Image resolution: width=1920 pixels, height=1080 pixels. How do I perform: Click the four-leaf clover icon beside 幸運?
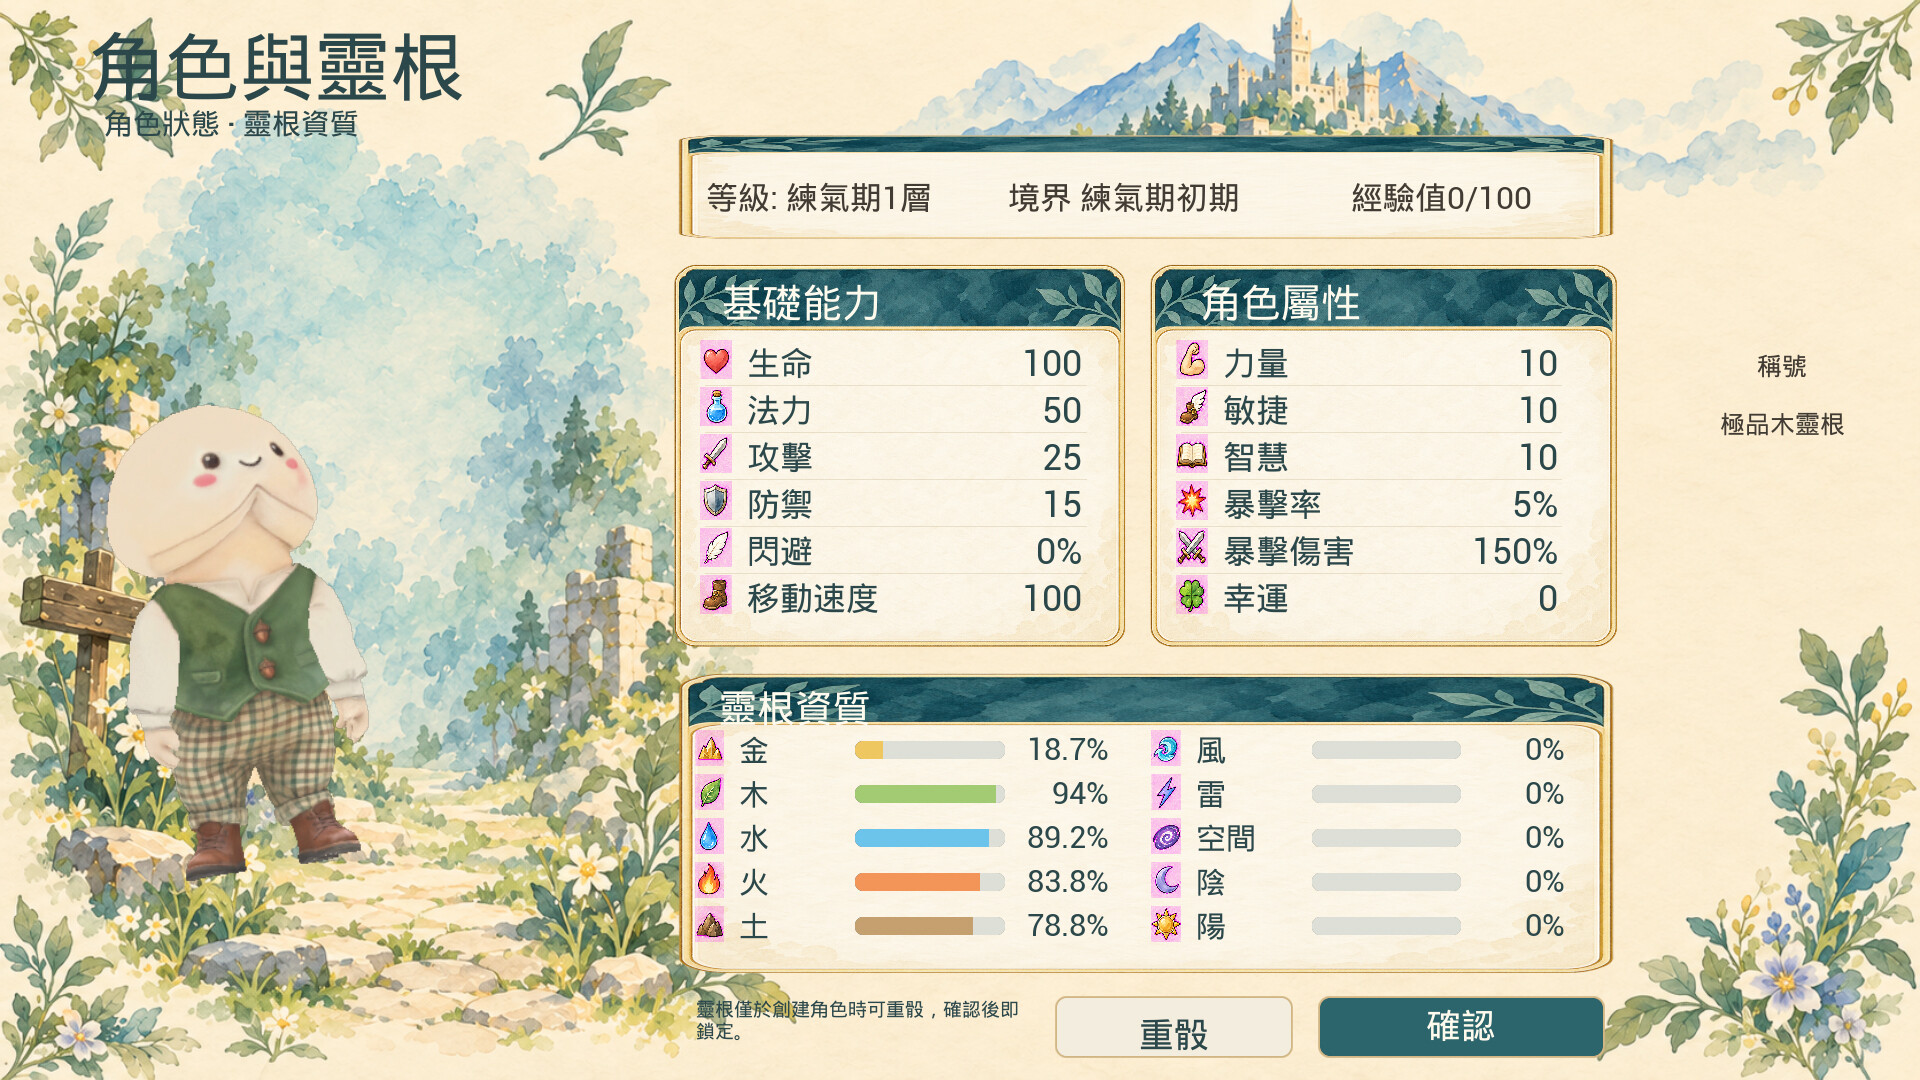[1192, 596]
